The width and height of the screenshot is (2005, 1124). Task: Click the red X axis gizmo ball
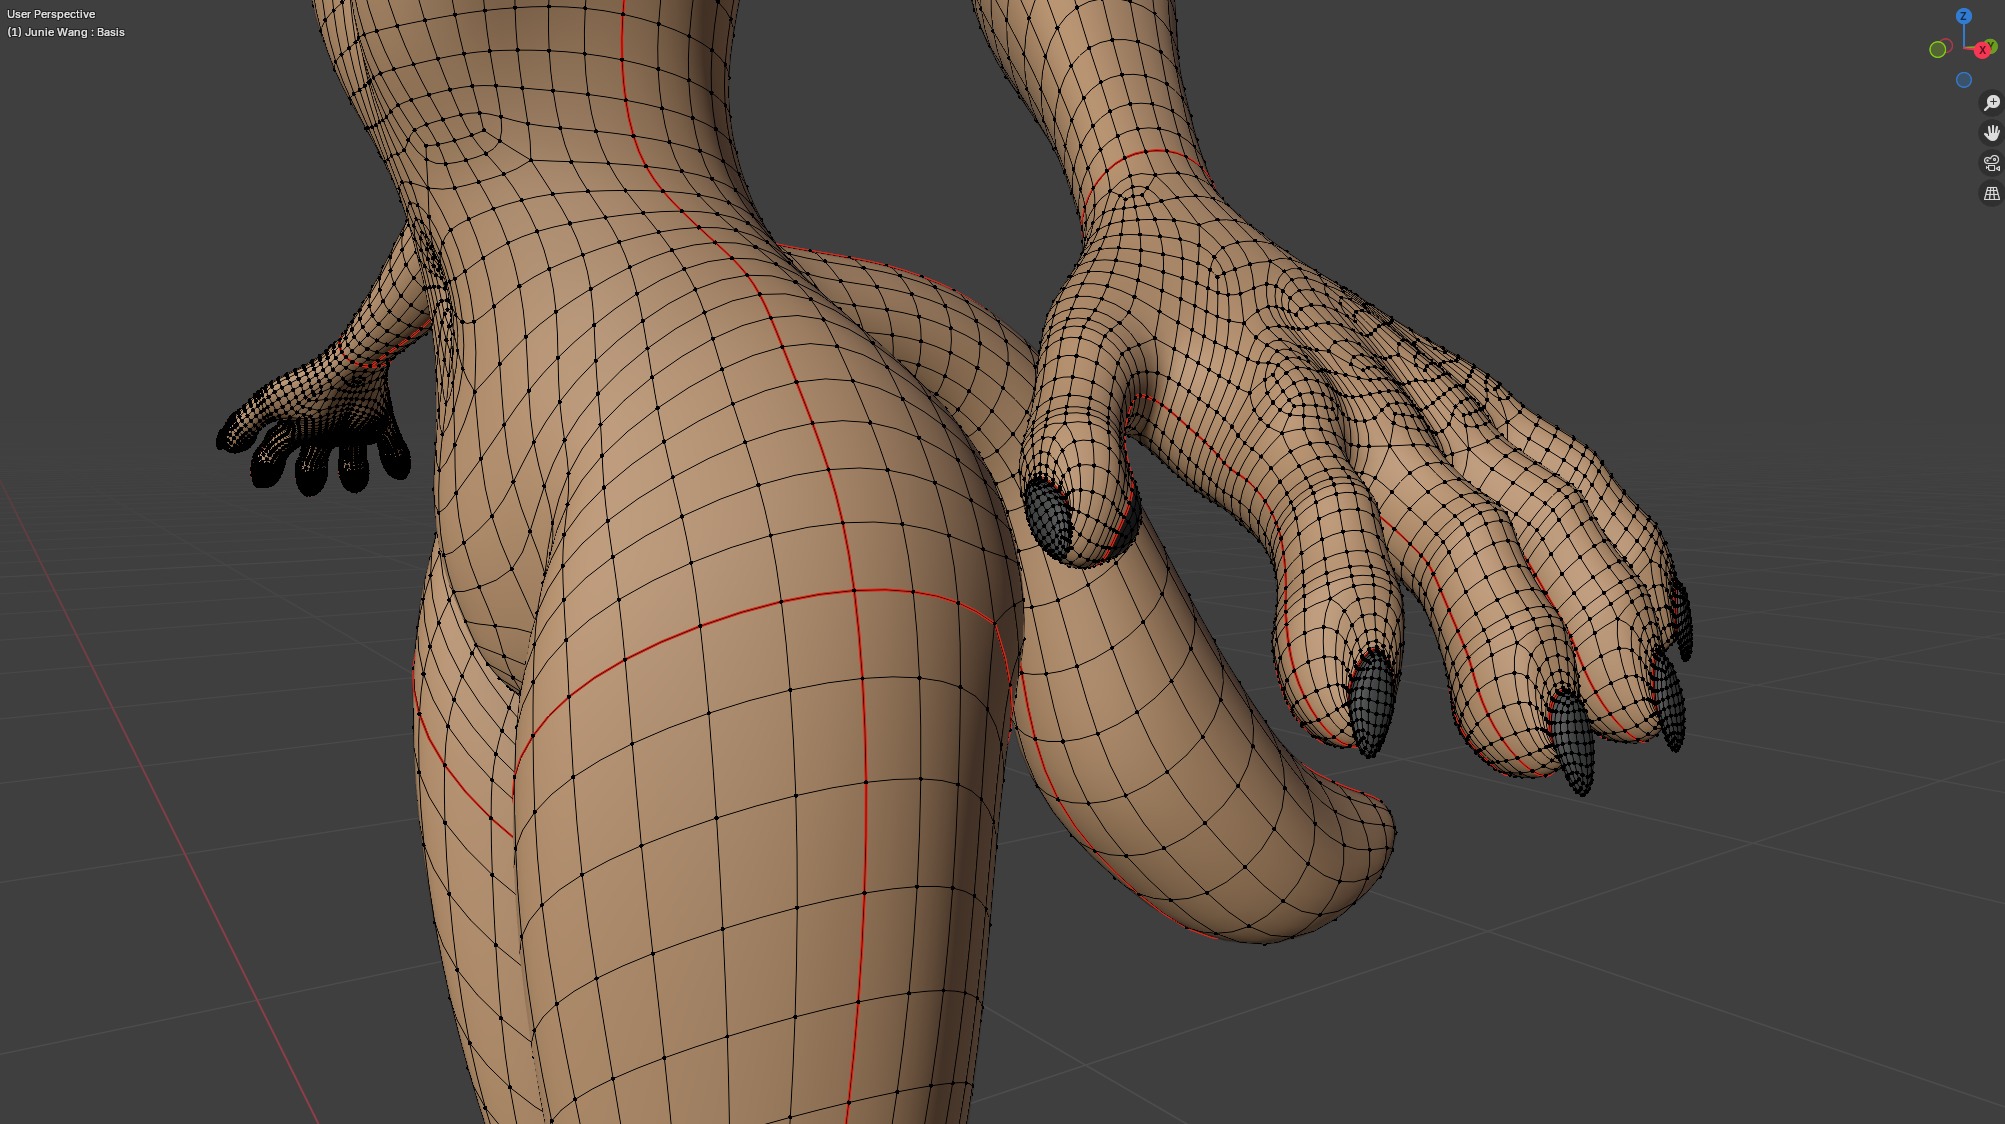[x=1982, y=50]
